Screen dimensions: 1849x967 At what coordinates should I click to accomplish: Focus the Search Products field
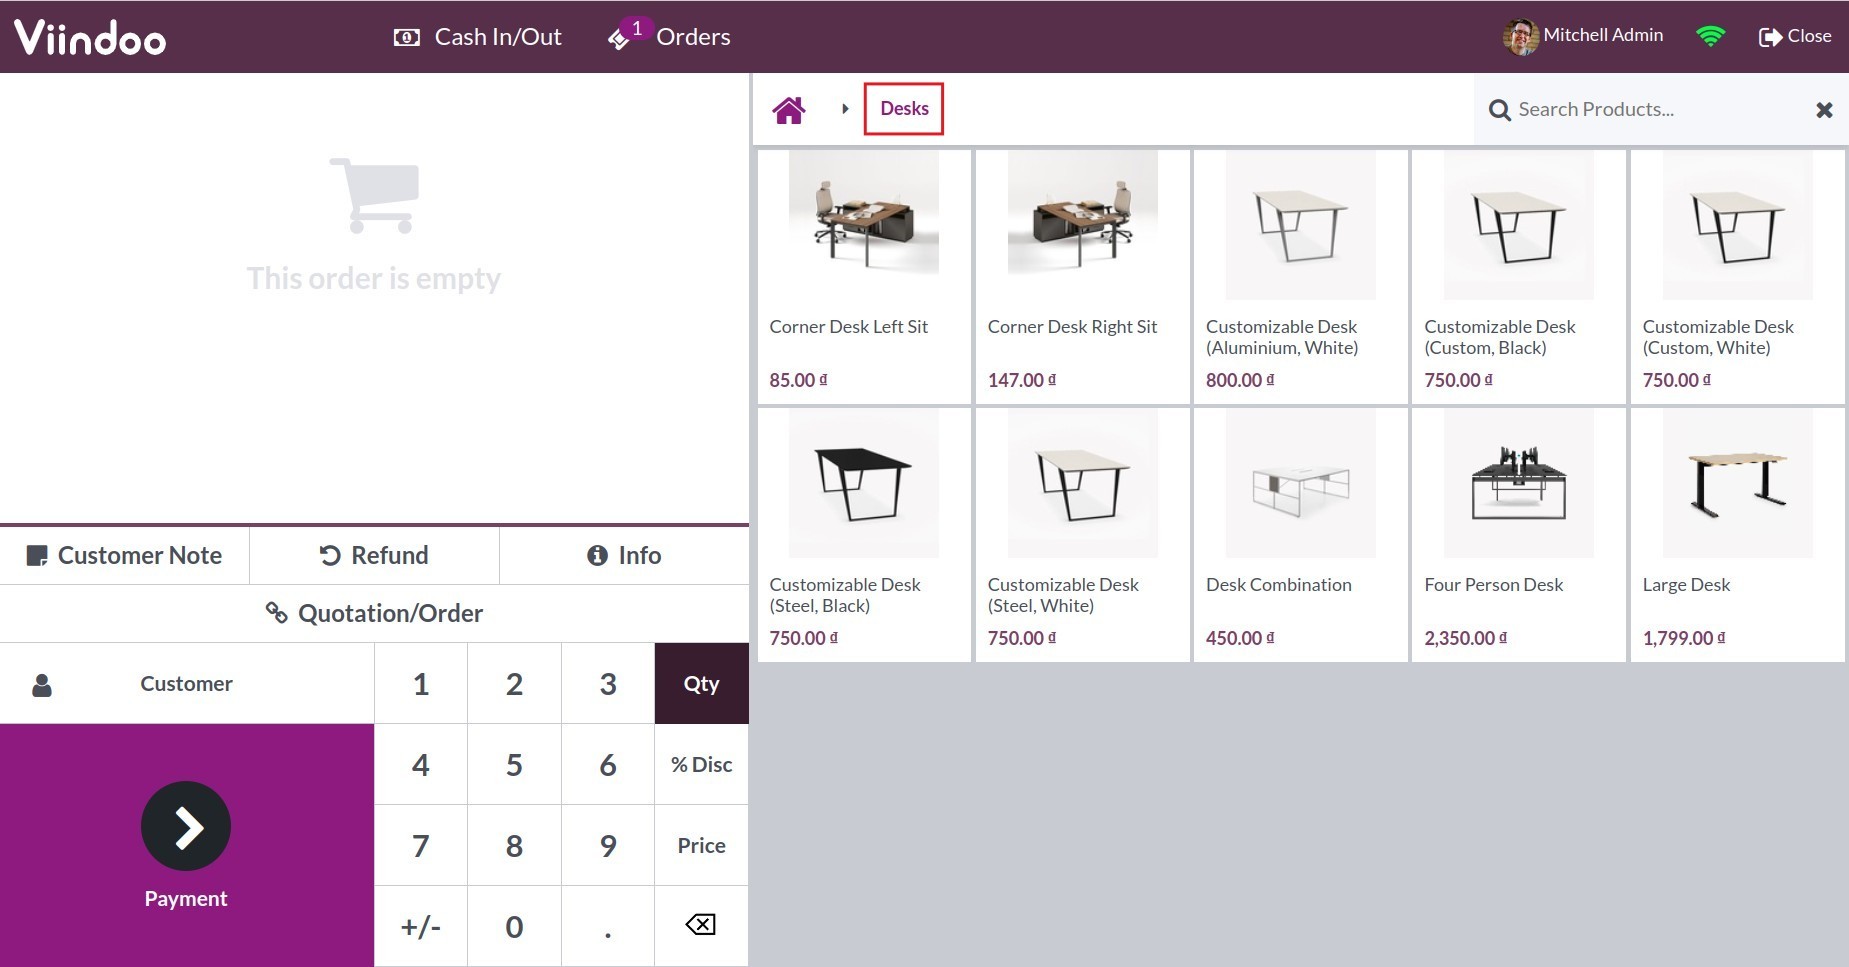pos(1660,109)
